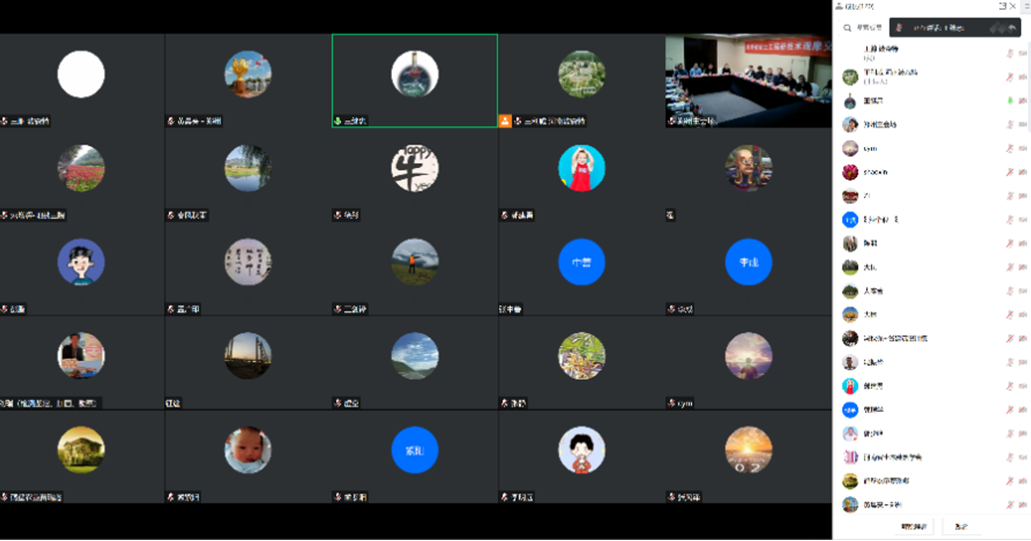Image resolution: width=1031 pixels, height=541 pixels.
Task: Click the child in red avatar on cyan background
Action: click(581, 168)
